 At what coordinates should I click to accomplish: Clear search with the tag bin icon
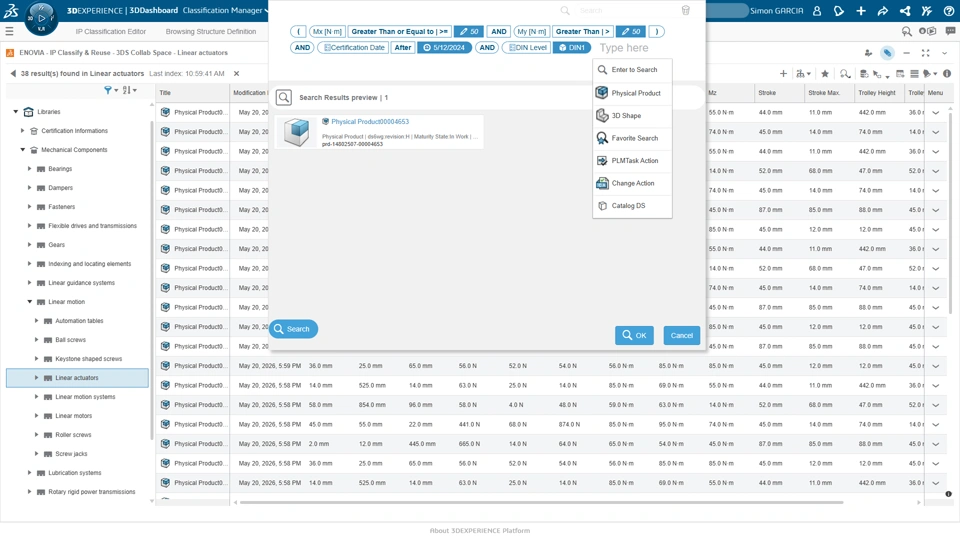tap(686, 10)
